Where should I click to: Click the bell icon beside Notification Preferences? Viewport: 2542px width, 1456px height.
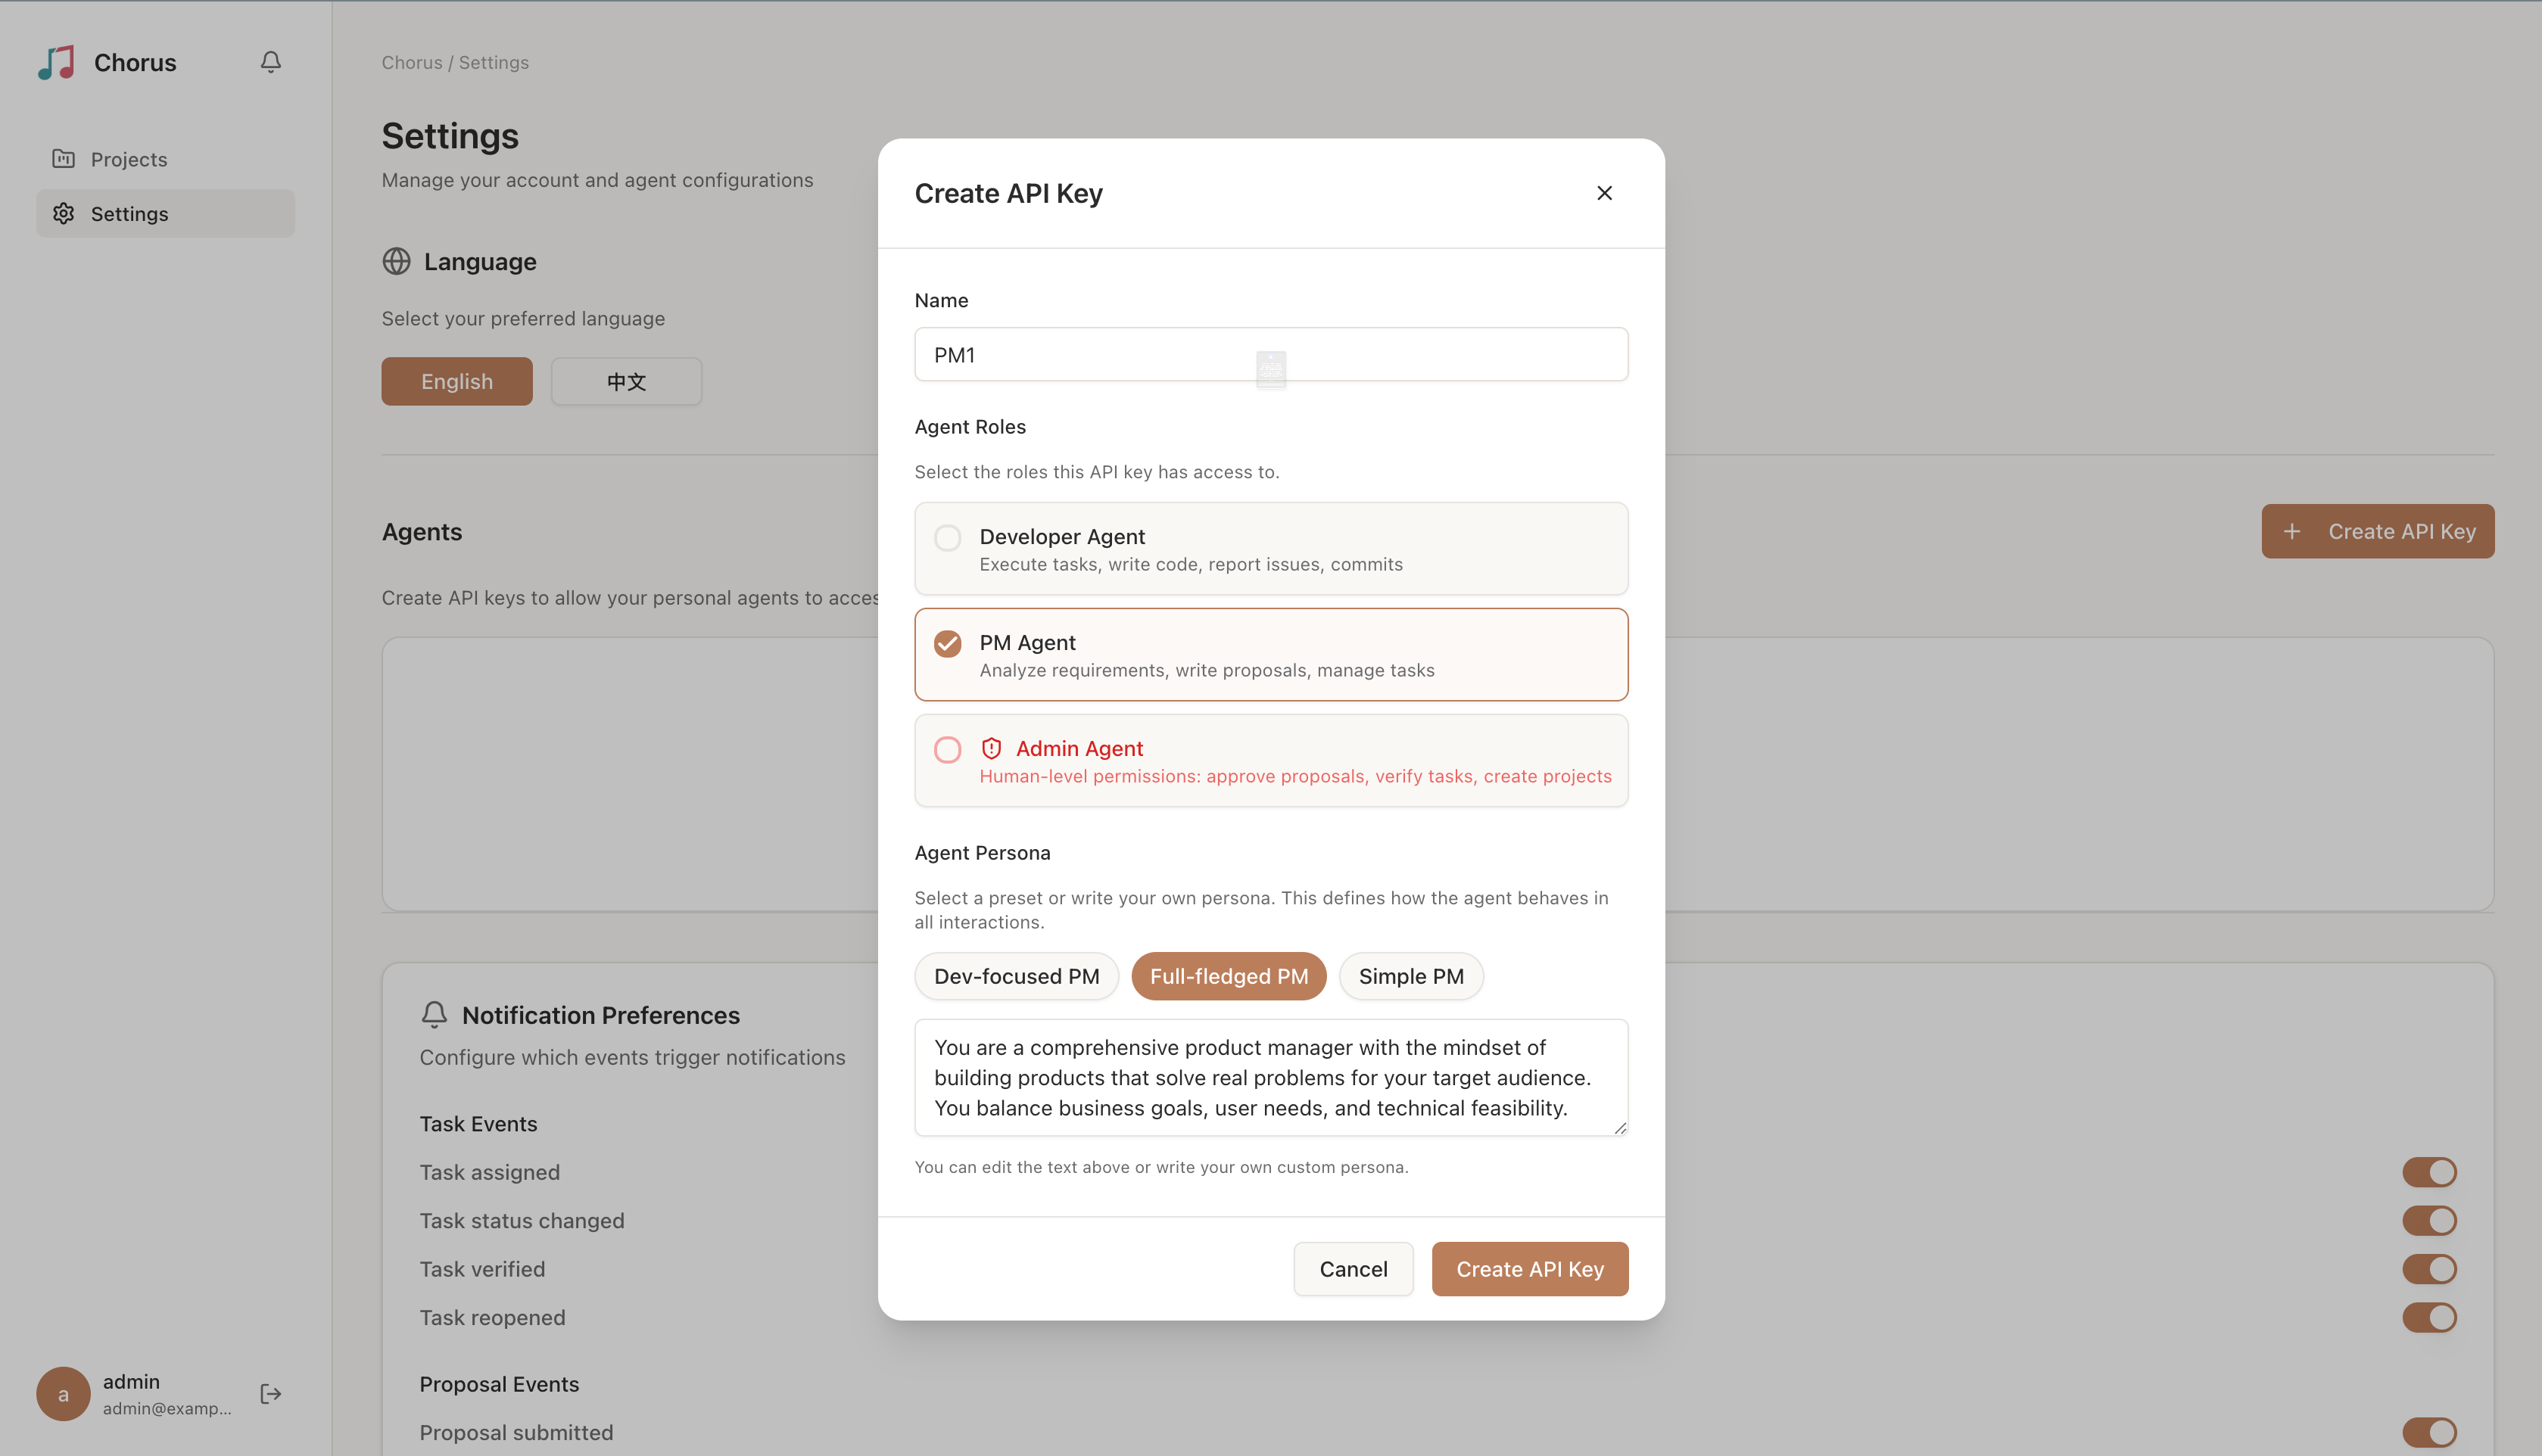coord(434,1015)
